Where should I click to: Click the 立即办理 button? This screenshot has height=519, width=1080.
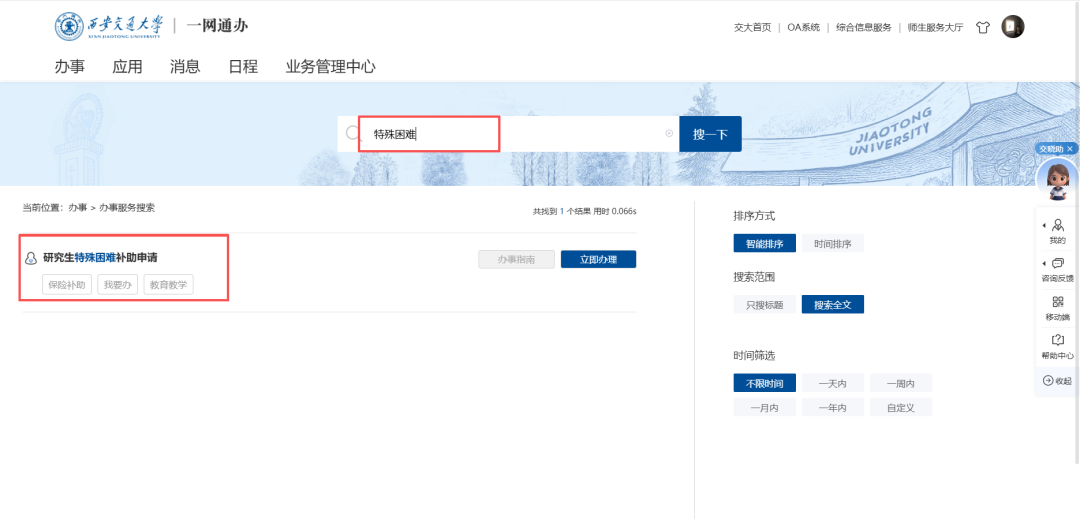[598, 260]
